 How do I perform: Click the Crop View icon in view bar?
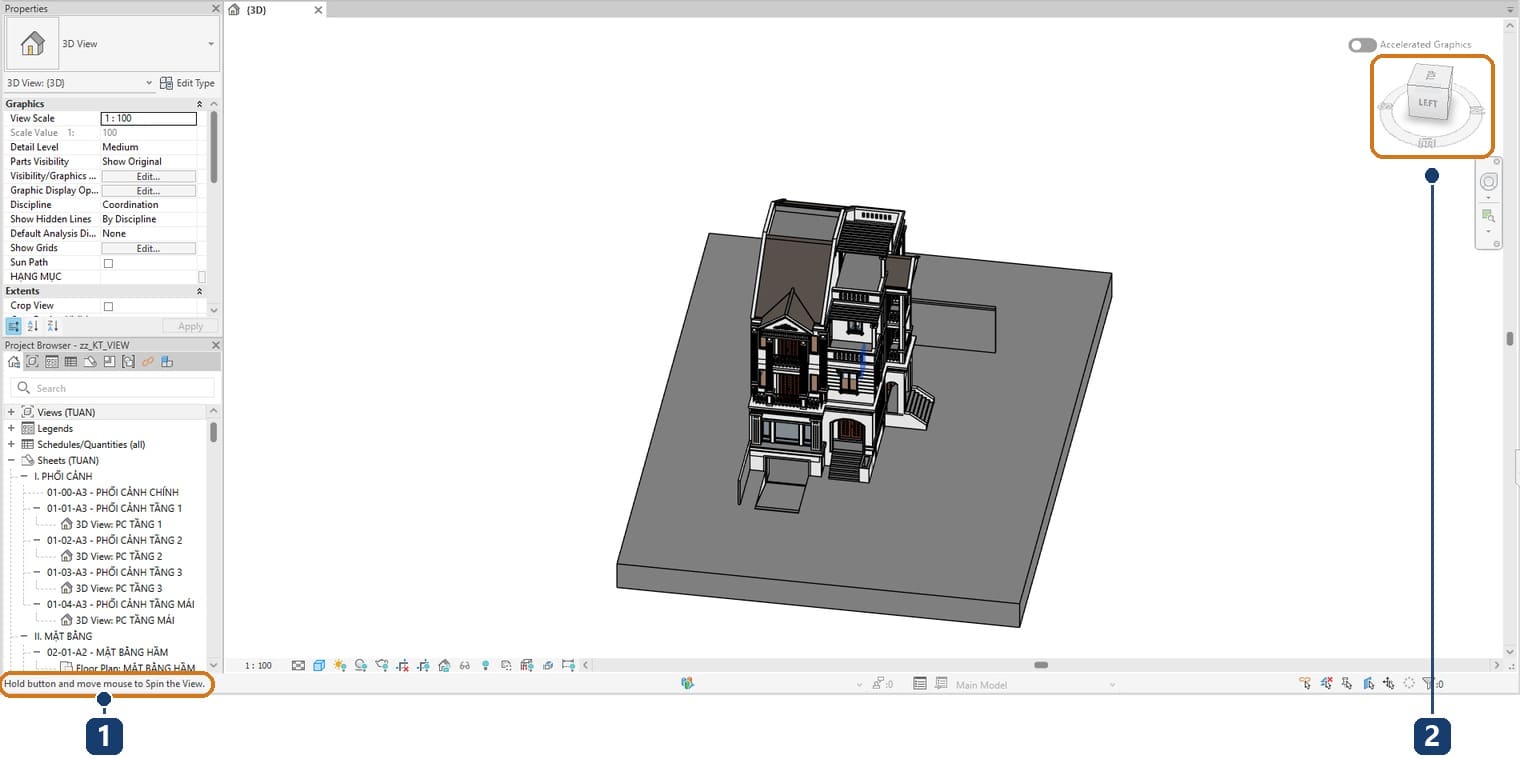point(402,665)
